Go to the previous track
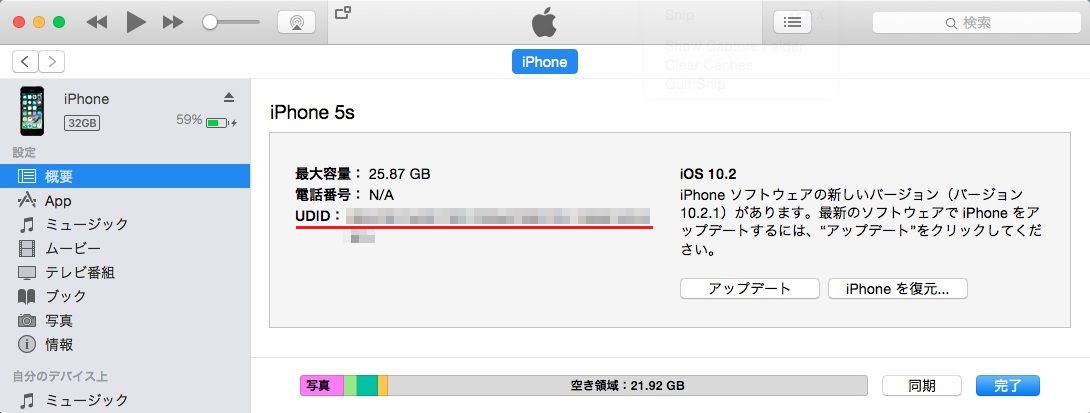Viewport: 1090px width, 413px height. tap(97, 22)
